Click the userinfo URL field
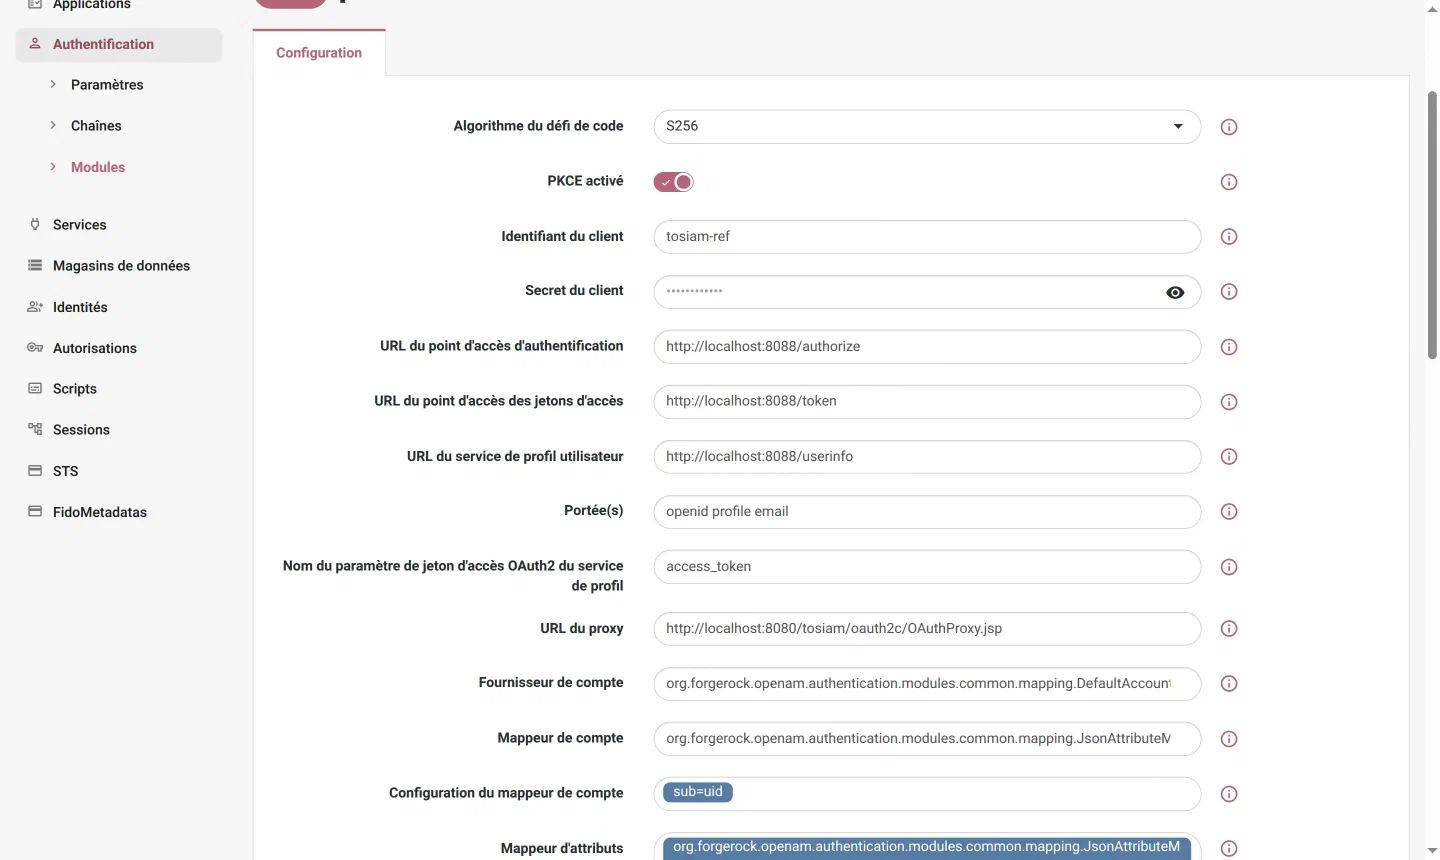 [927, 457]
